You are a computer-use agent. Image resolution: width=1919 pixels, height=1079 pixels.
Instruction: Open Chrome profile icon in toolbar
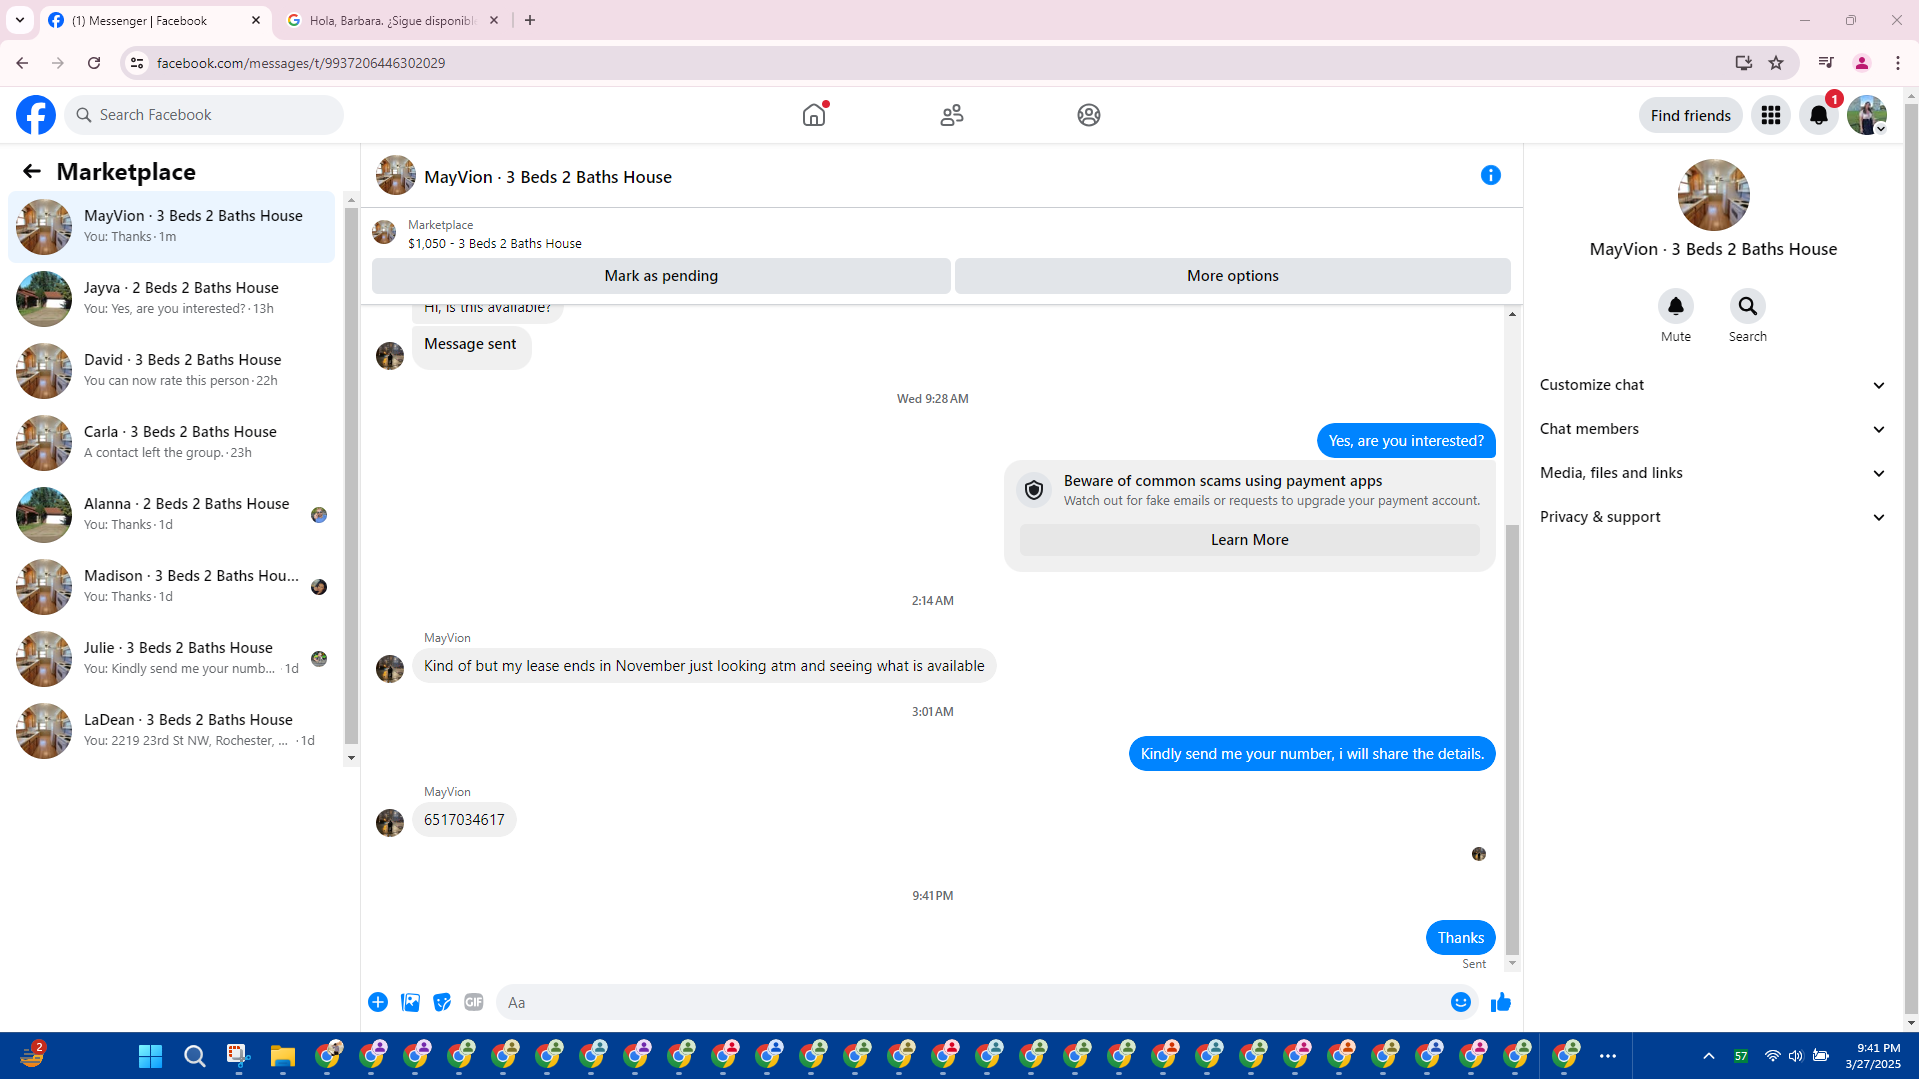click(1861, 63)
